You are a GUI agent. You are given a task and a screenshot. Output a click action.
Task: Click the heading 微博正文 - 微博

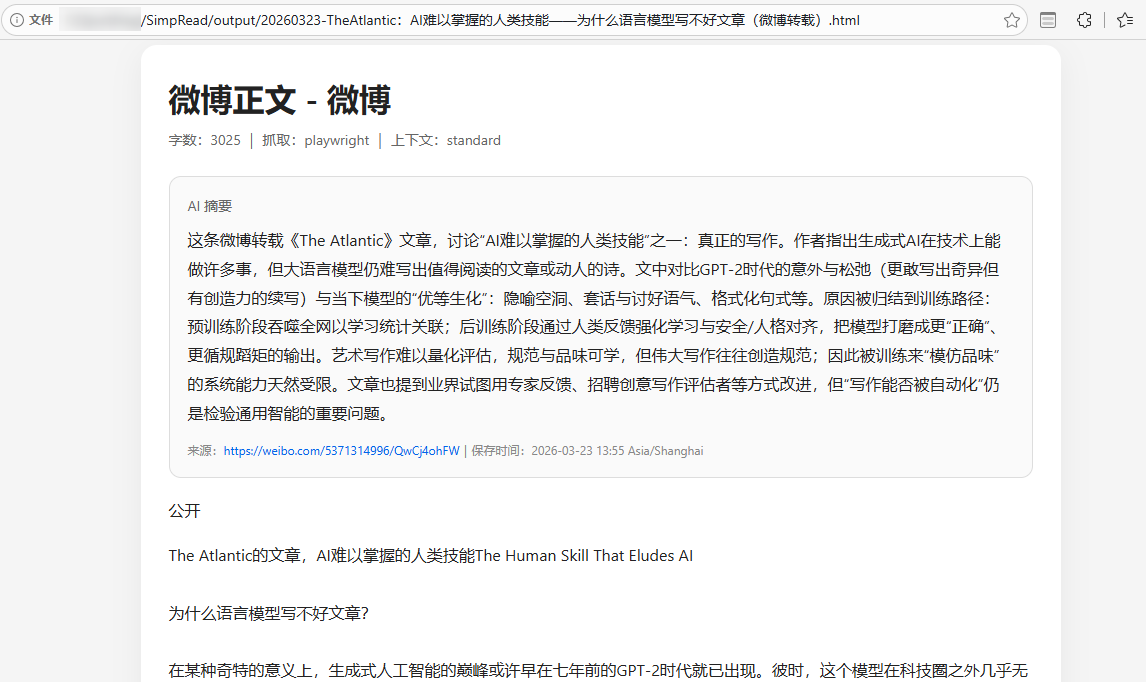point(279,100)
